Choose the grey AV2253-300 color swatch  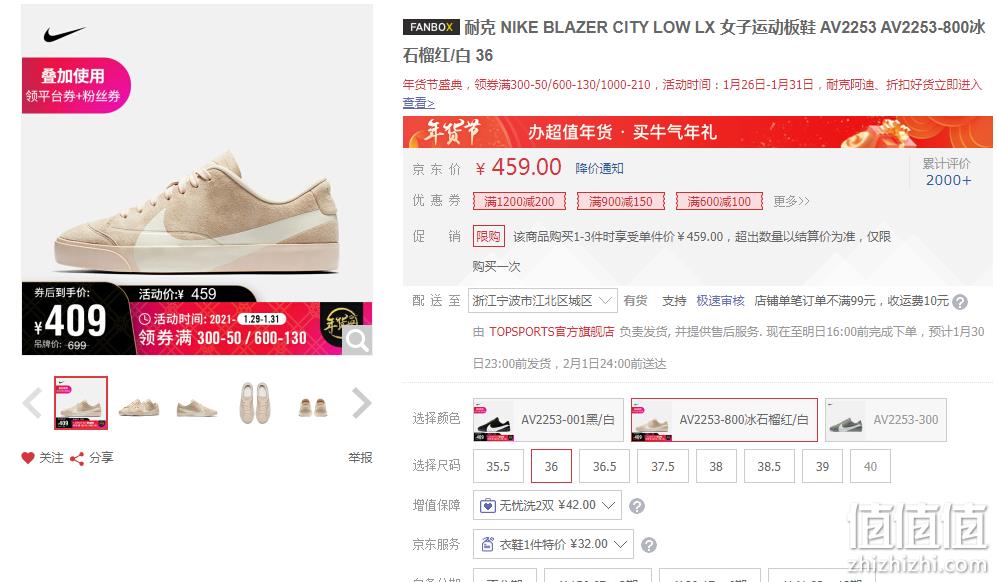[885, 420]
